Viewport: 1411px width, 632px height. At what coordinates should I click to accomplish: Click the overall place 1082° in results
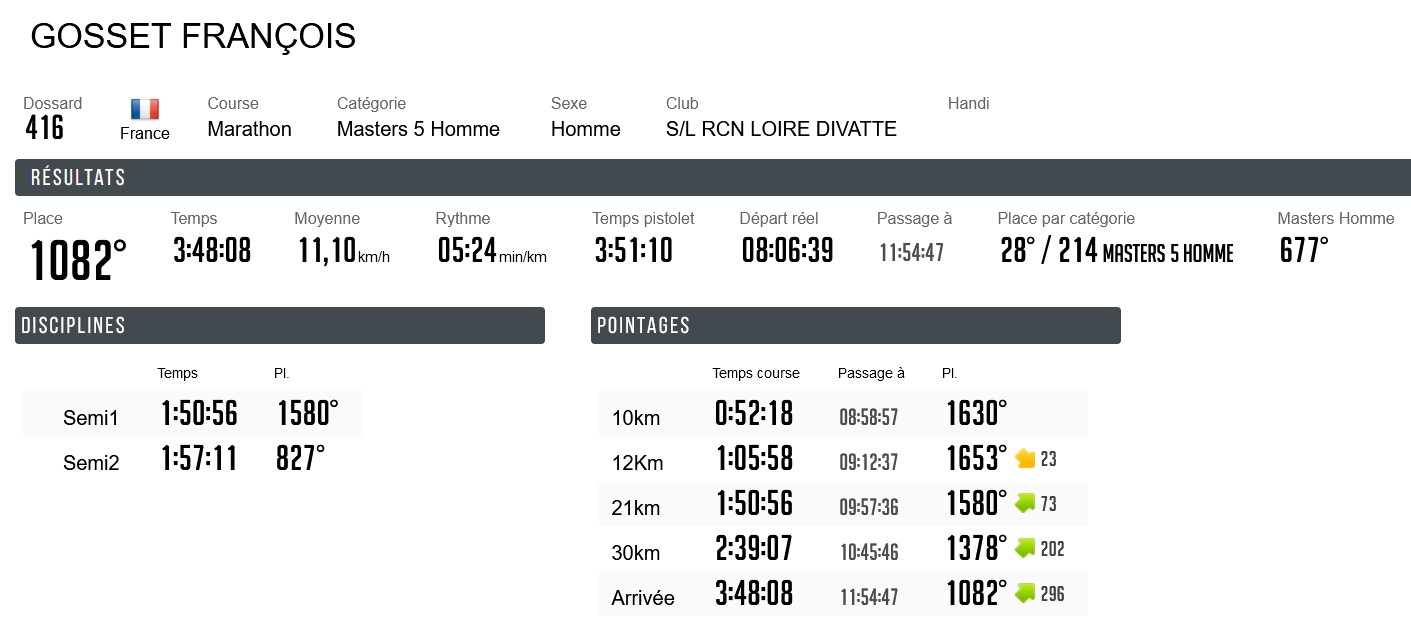point(78,259)
